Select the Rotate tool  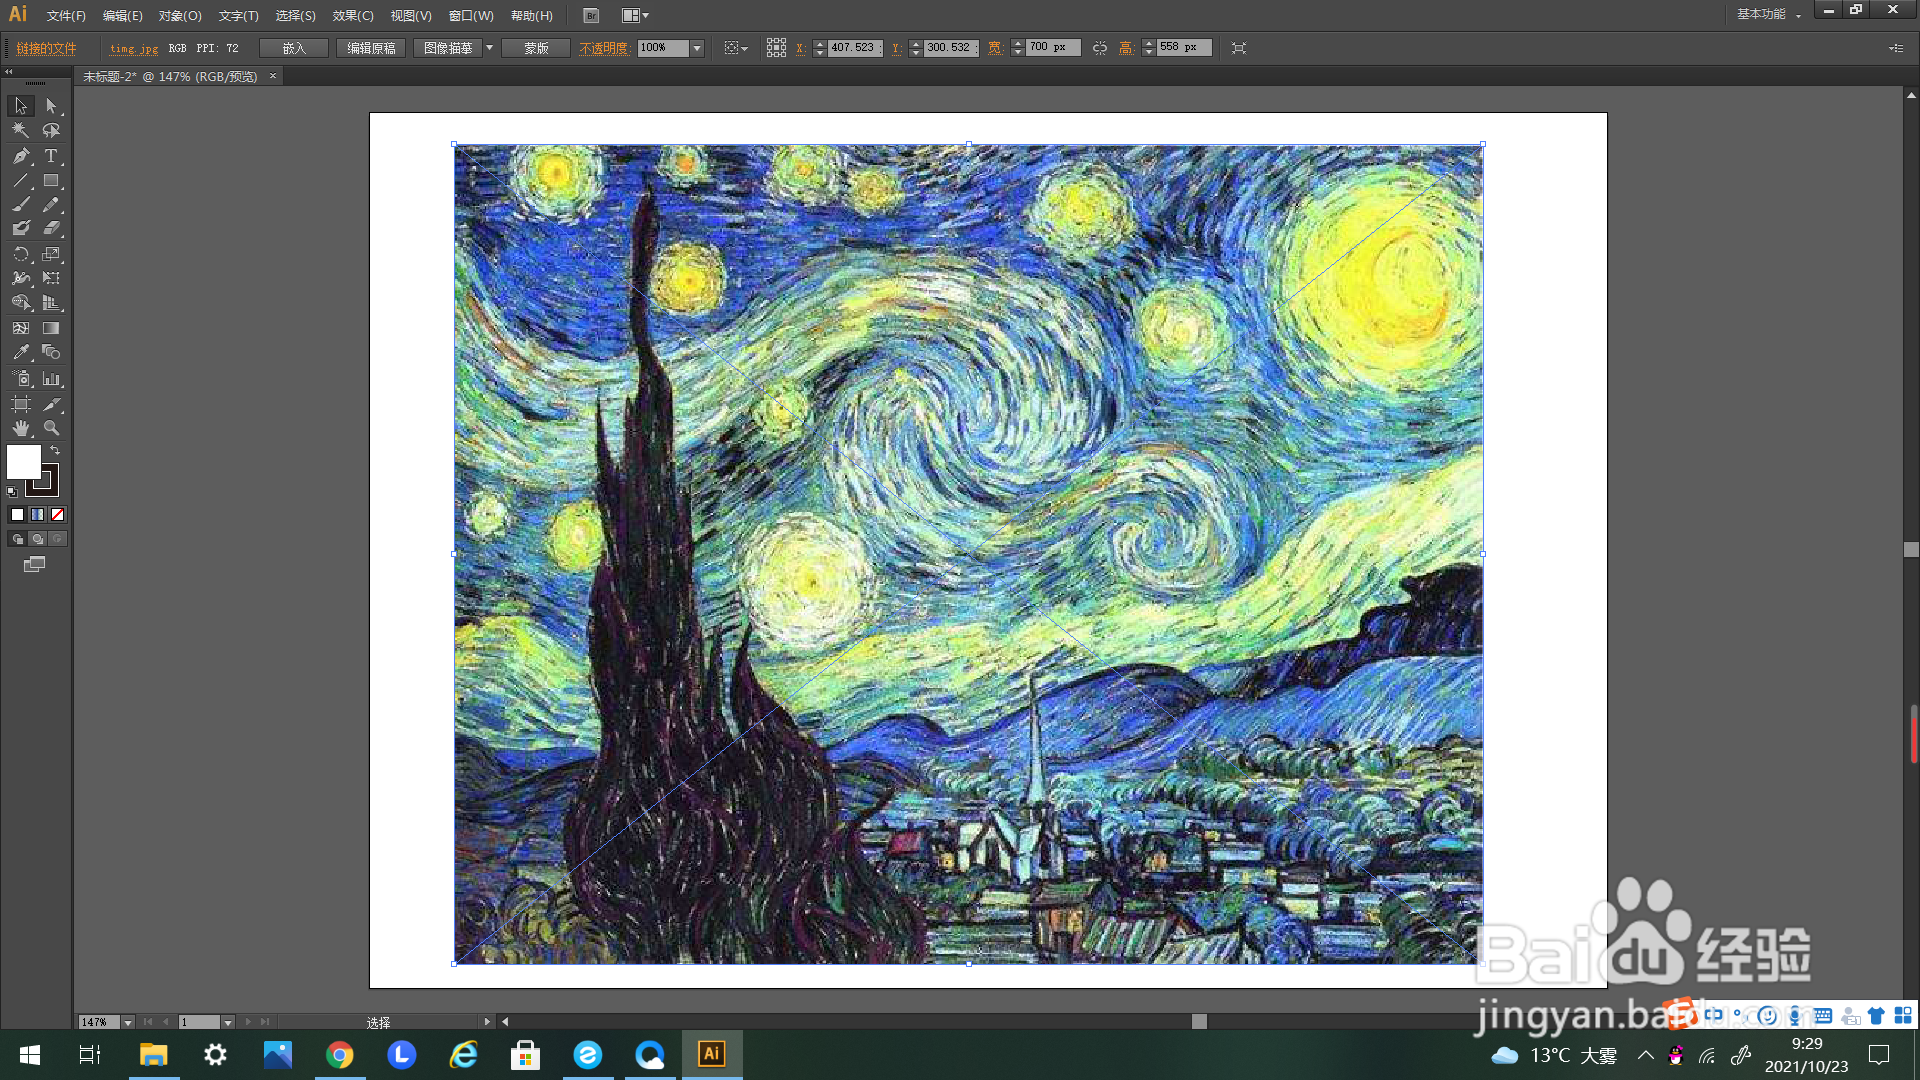(21, 254)
